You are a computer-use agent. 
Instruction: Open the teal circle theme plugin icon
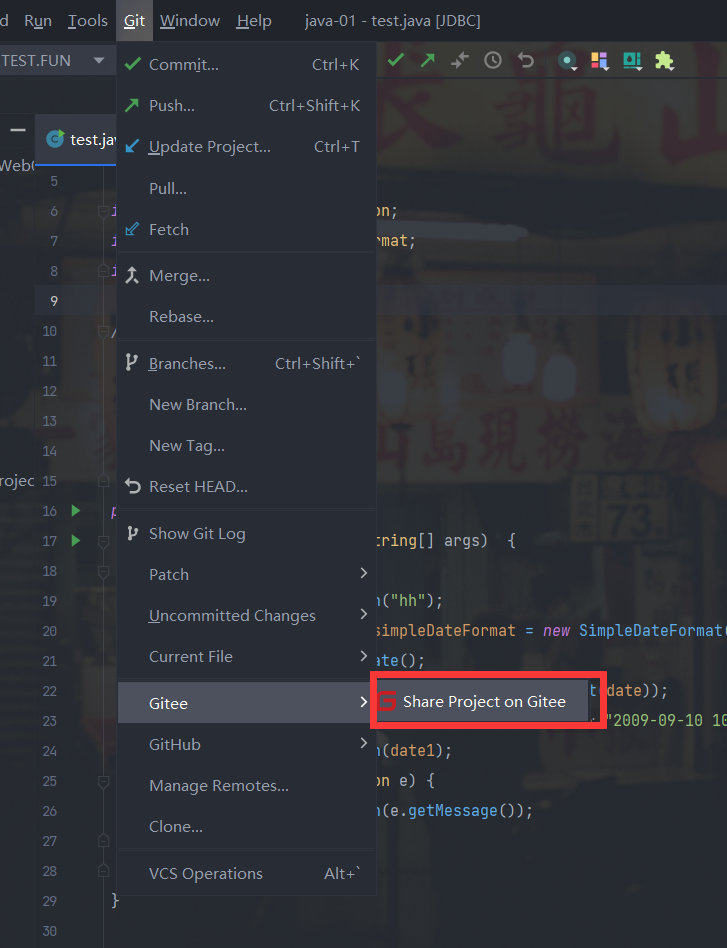pos(567,60)
